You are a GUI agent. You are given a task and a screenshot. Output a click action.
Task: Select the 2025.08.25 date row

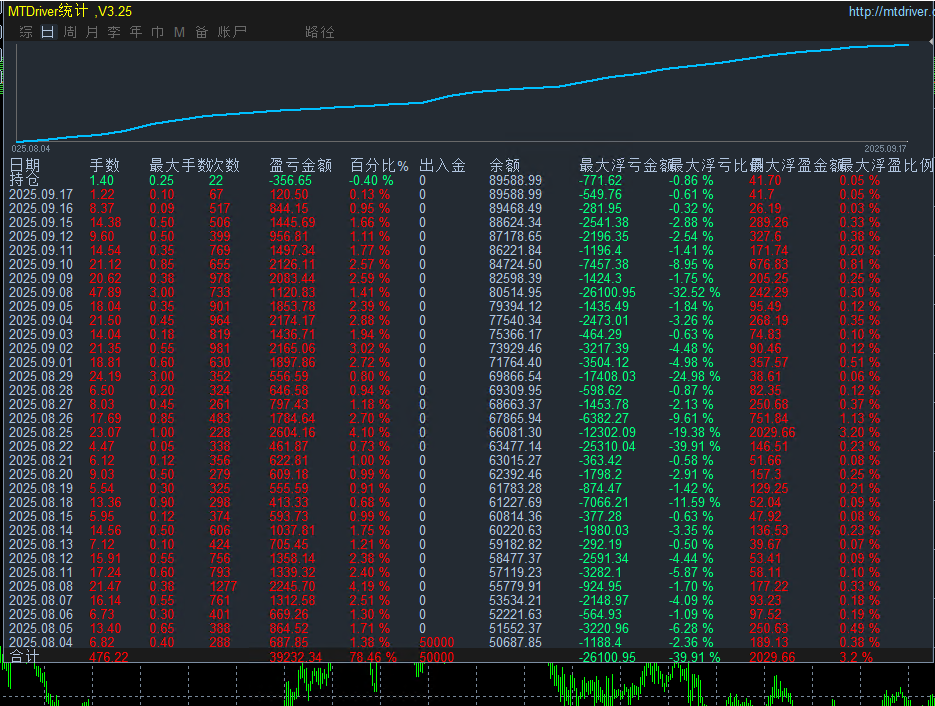(x=41, y=432)
